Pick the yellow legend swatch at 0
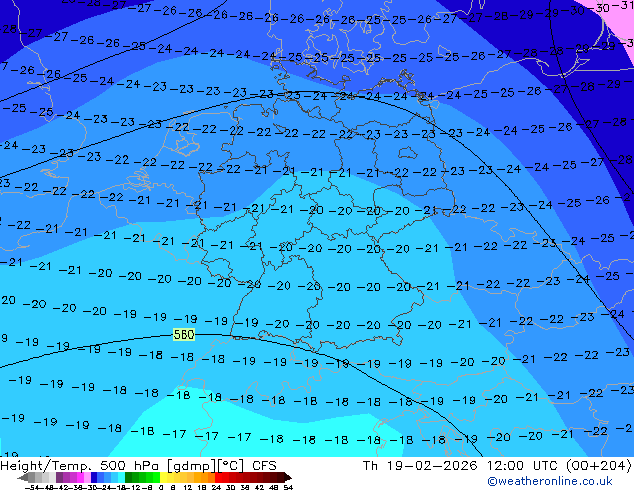Image resolution: width=634 pixels, height=490 pixels. (x=164, y=477)
